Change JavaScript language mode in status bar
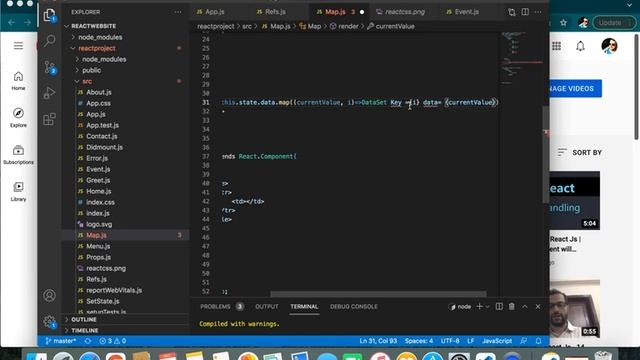The image size is (640, 360). click(497, 341)
